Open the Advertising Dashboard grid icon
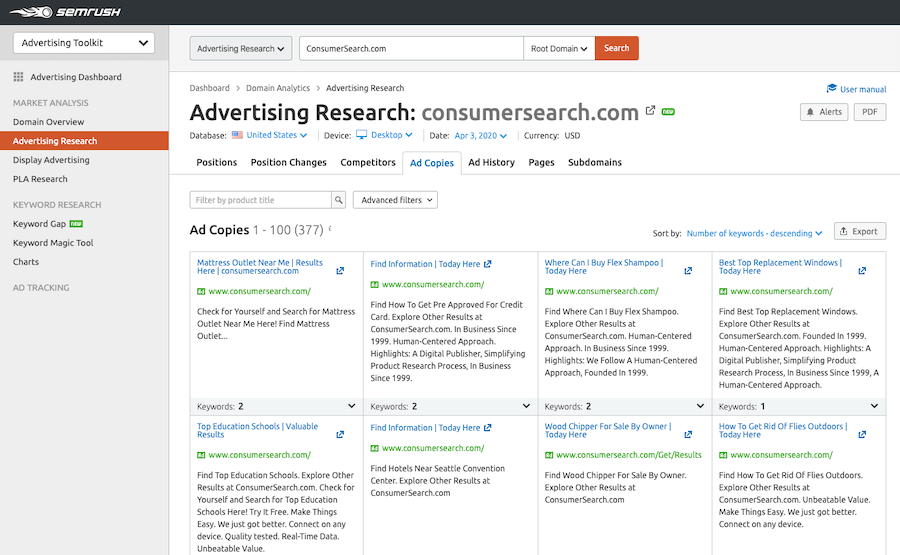900x555 pixels. (x=18, y=77)
